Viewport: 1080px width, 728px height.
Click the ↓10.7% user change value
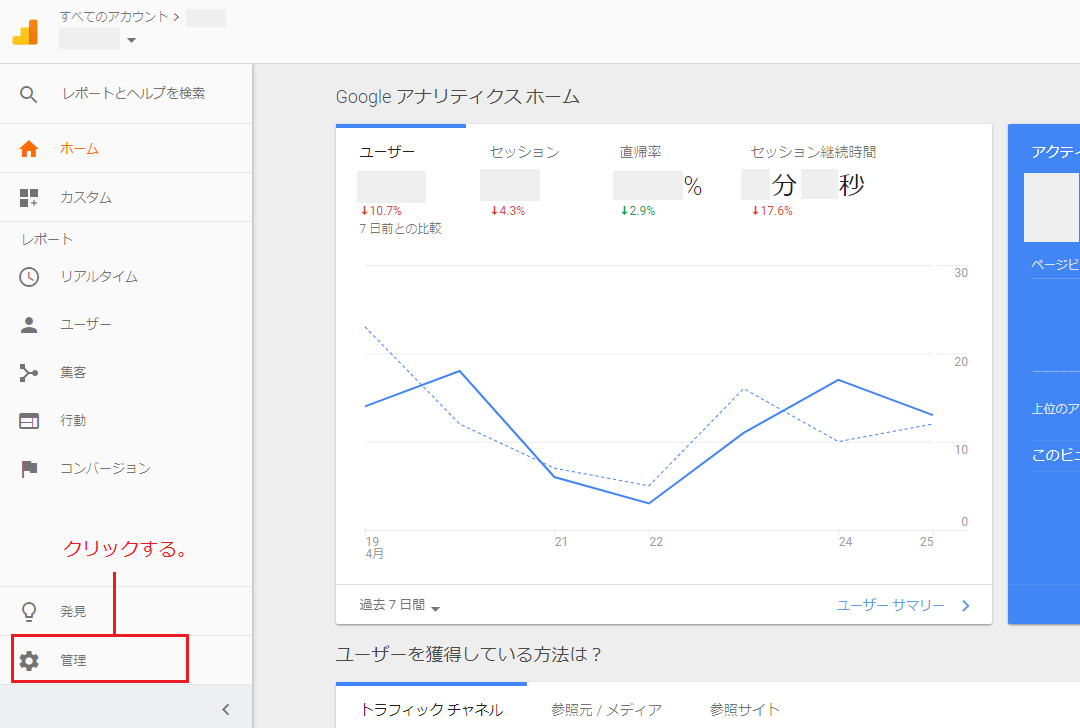[x=381, y=211]
